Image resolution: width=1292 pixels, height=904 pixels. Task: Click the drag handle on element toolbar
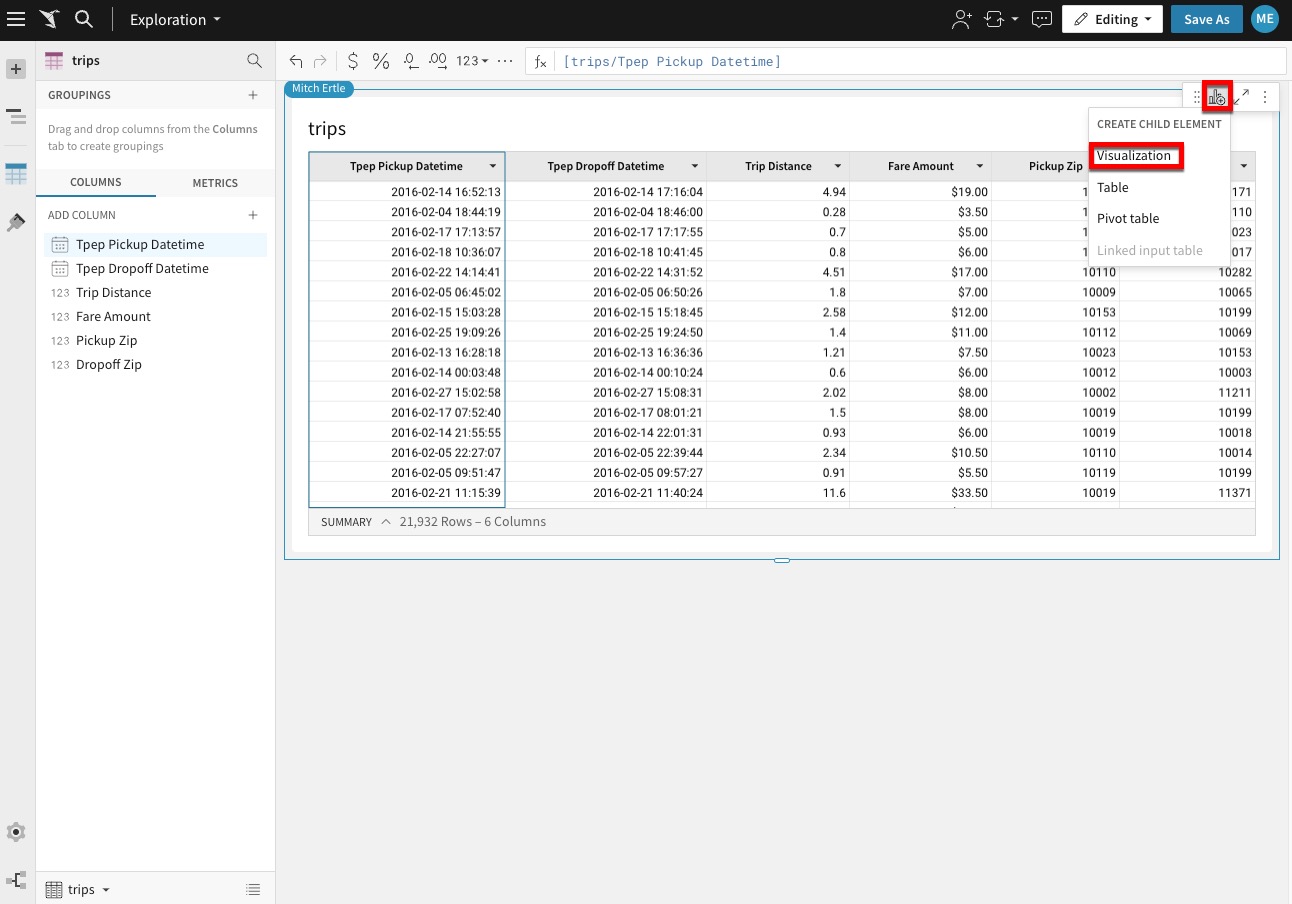click(1197, 97)
